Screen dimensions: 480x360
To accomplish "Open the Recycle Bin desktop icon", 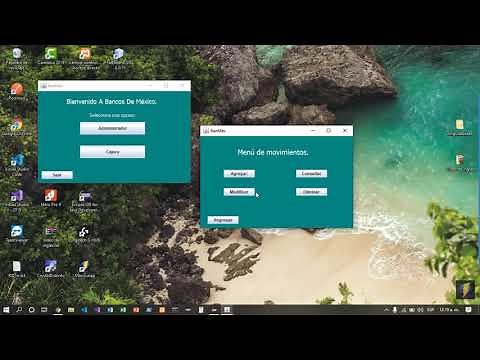I will click(17, 53).
